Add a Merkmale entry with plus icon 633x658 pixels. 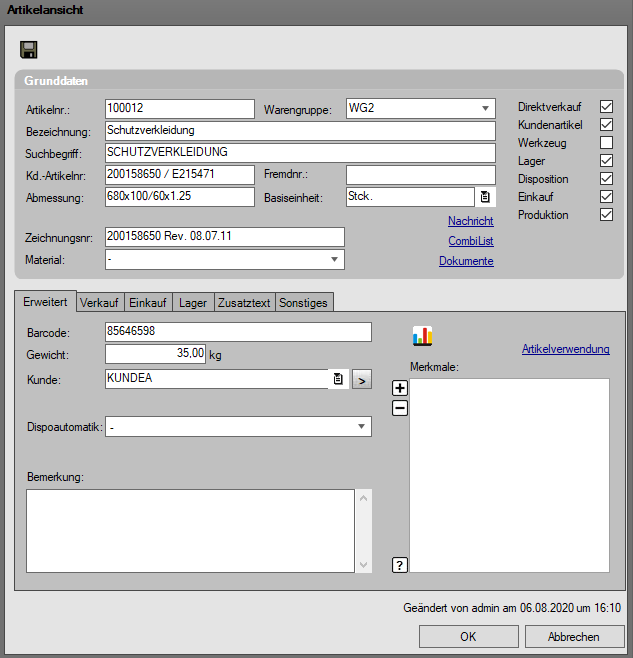pyautogui.click(x=400, y=388)
